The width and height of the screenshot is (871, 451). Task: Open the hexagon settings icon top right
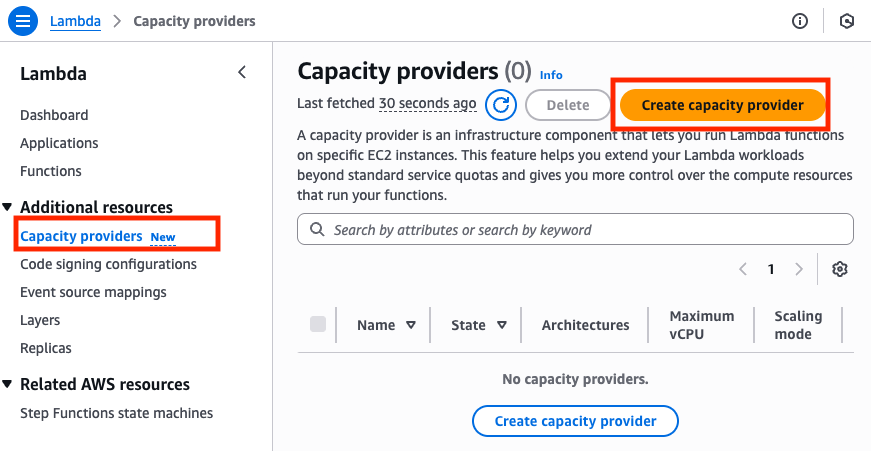[x=847, y=21]
